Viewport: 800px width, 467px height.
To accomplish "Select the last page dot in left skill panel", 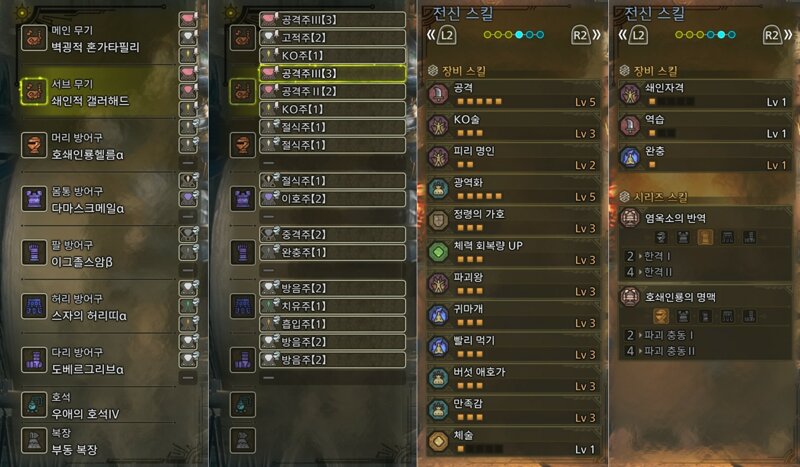I will [x=540, y=35].
